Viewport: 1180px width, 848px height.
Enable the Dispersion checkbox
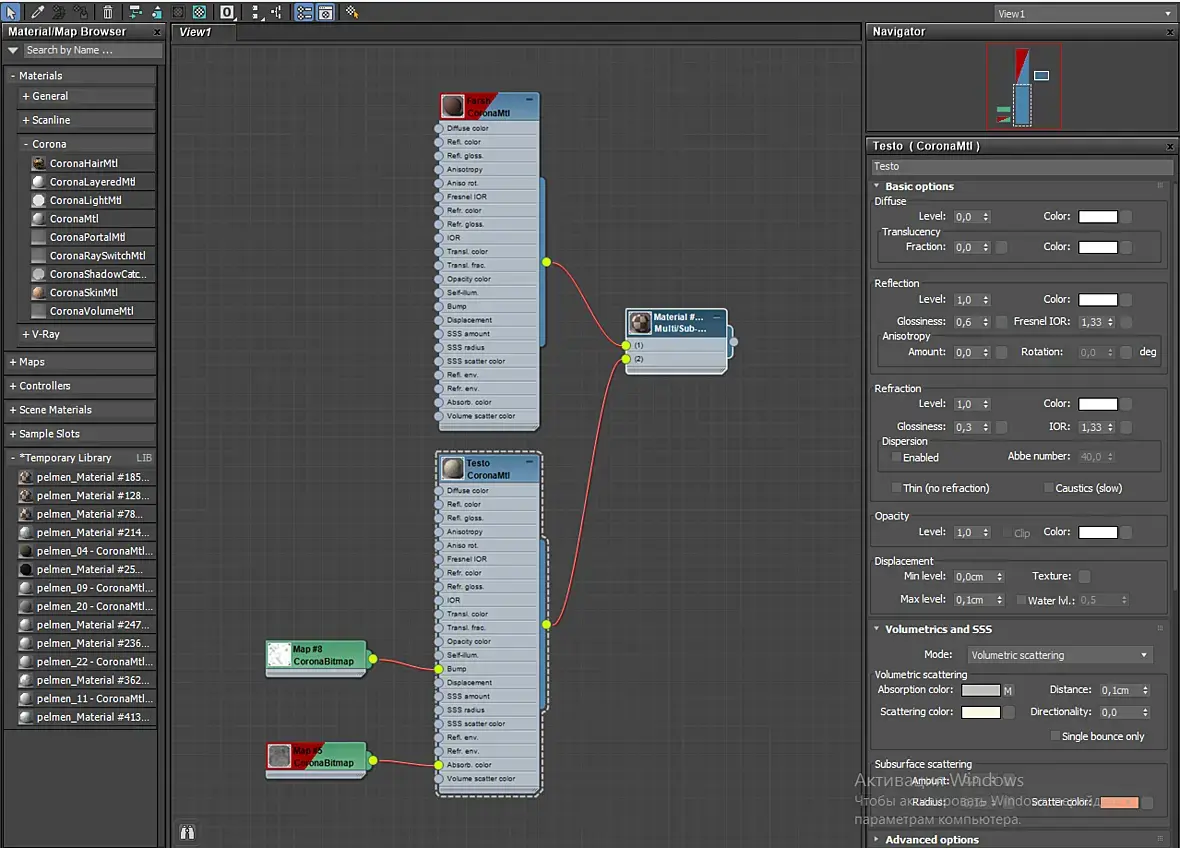click(x=896, y=457)
